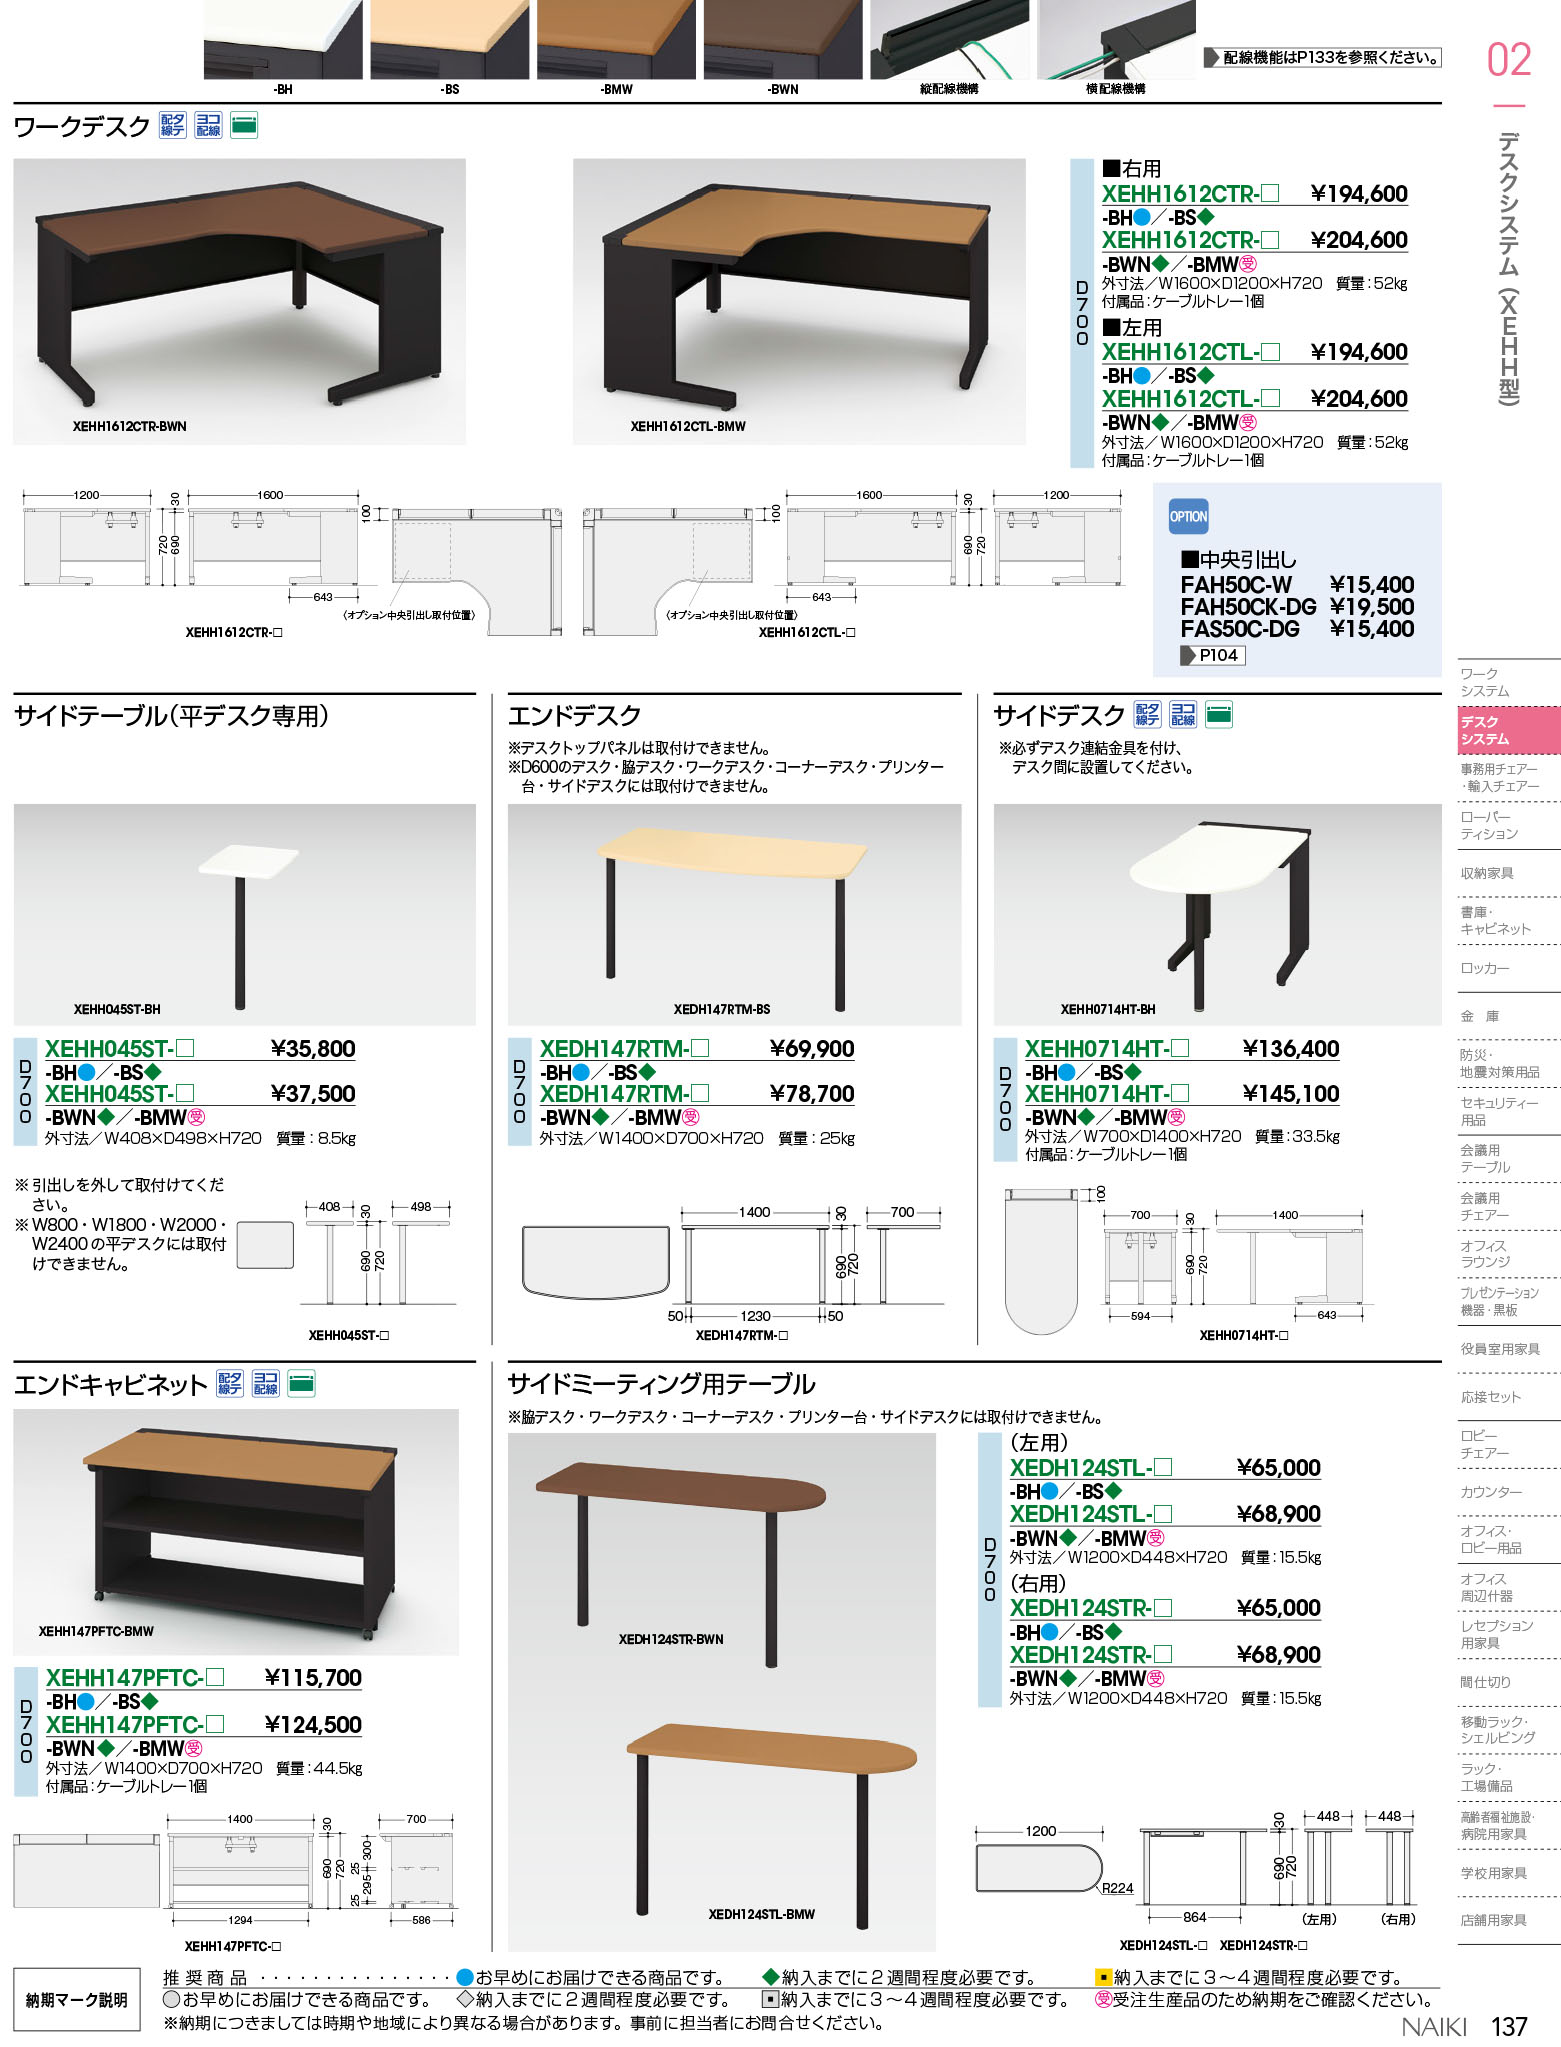Click the arrow before the P133 wiring reference note
The image size is (1561, 2047).
[x=1211, y=58]
